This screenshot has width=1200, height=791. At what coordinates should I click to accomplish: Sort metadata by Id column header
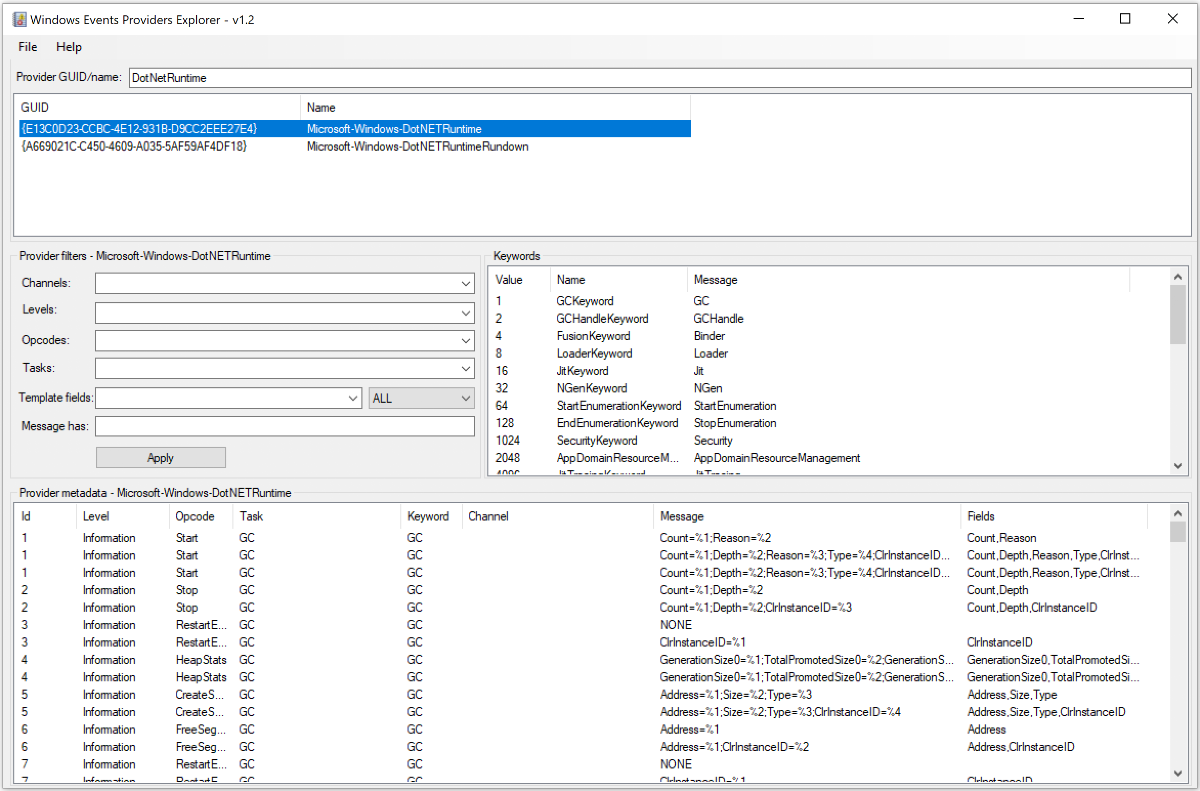(46, 516)
